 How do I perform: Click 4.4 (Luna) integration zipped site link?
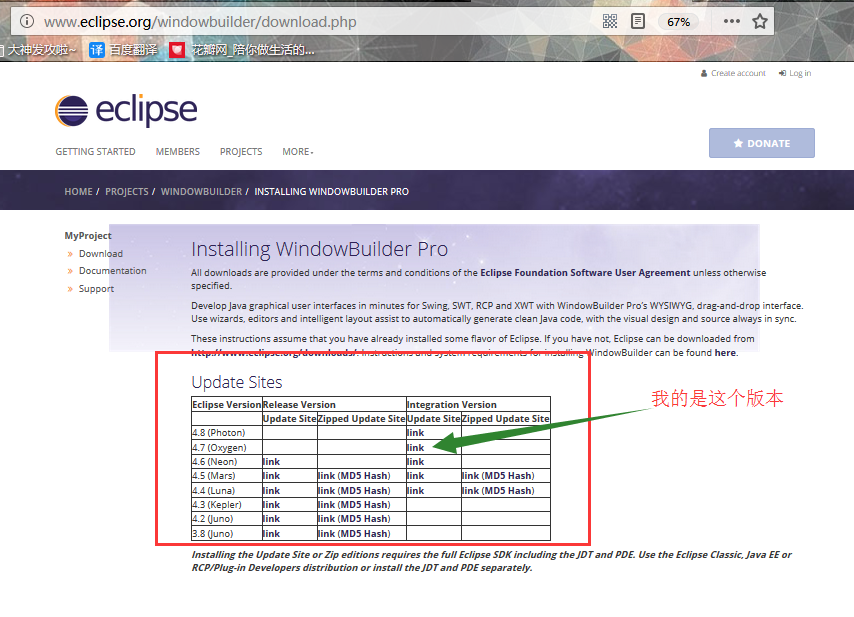[470, 491]
